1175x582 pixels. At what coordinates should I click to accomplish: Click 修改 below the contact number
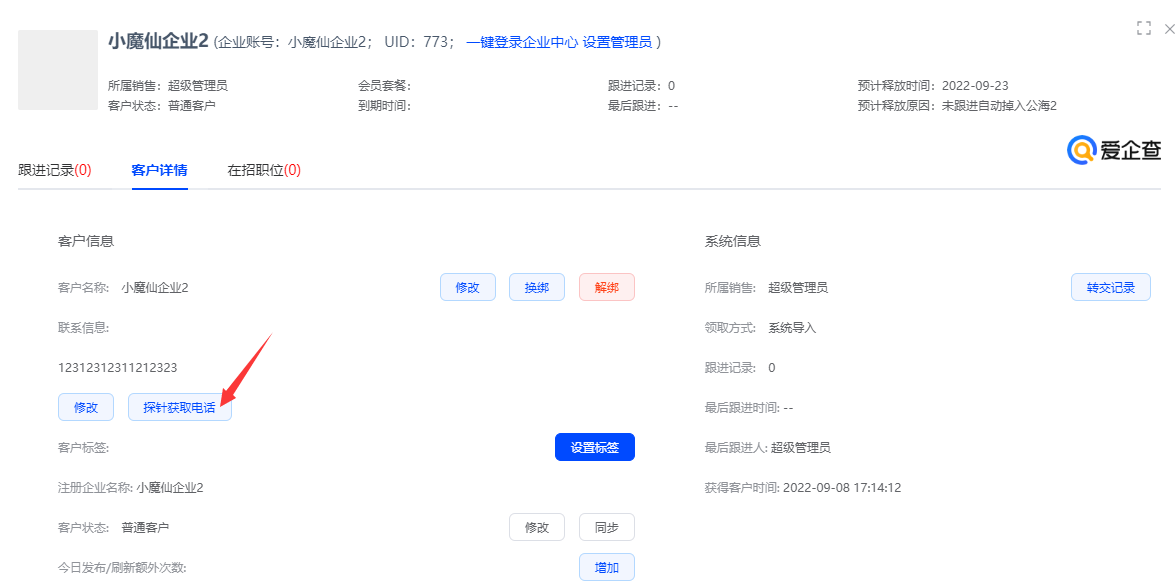point(85,407)
